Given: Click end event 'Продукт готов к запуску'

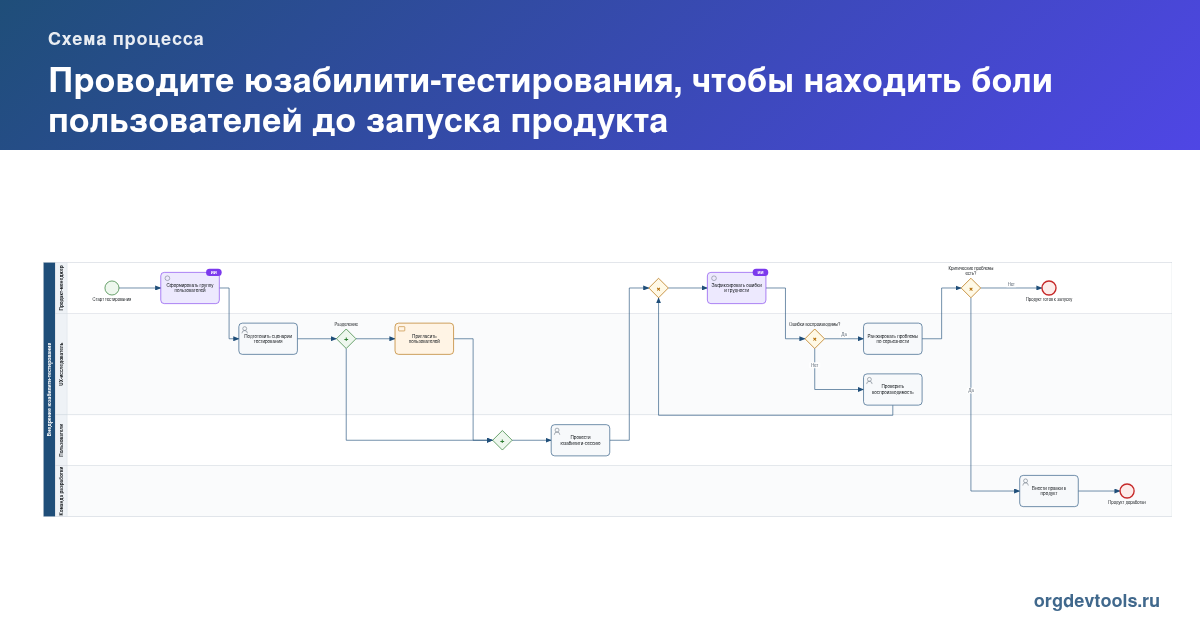Looking at the screenshot, I should (1048, 288).
